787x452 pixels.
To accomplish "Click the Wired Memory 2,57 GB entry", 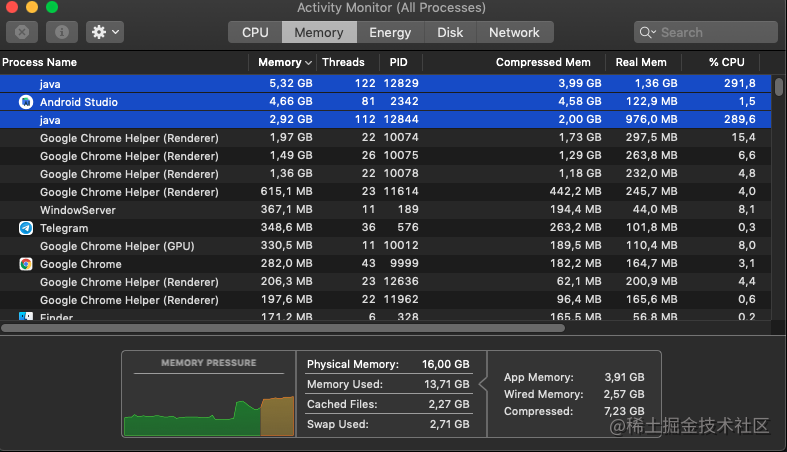I will [x=574, y=394].
